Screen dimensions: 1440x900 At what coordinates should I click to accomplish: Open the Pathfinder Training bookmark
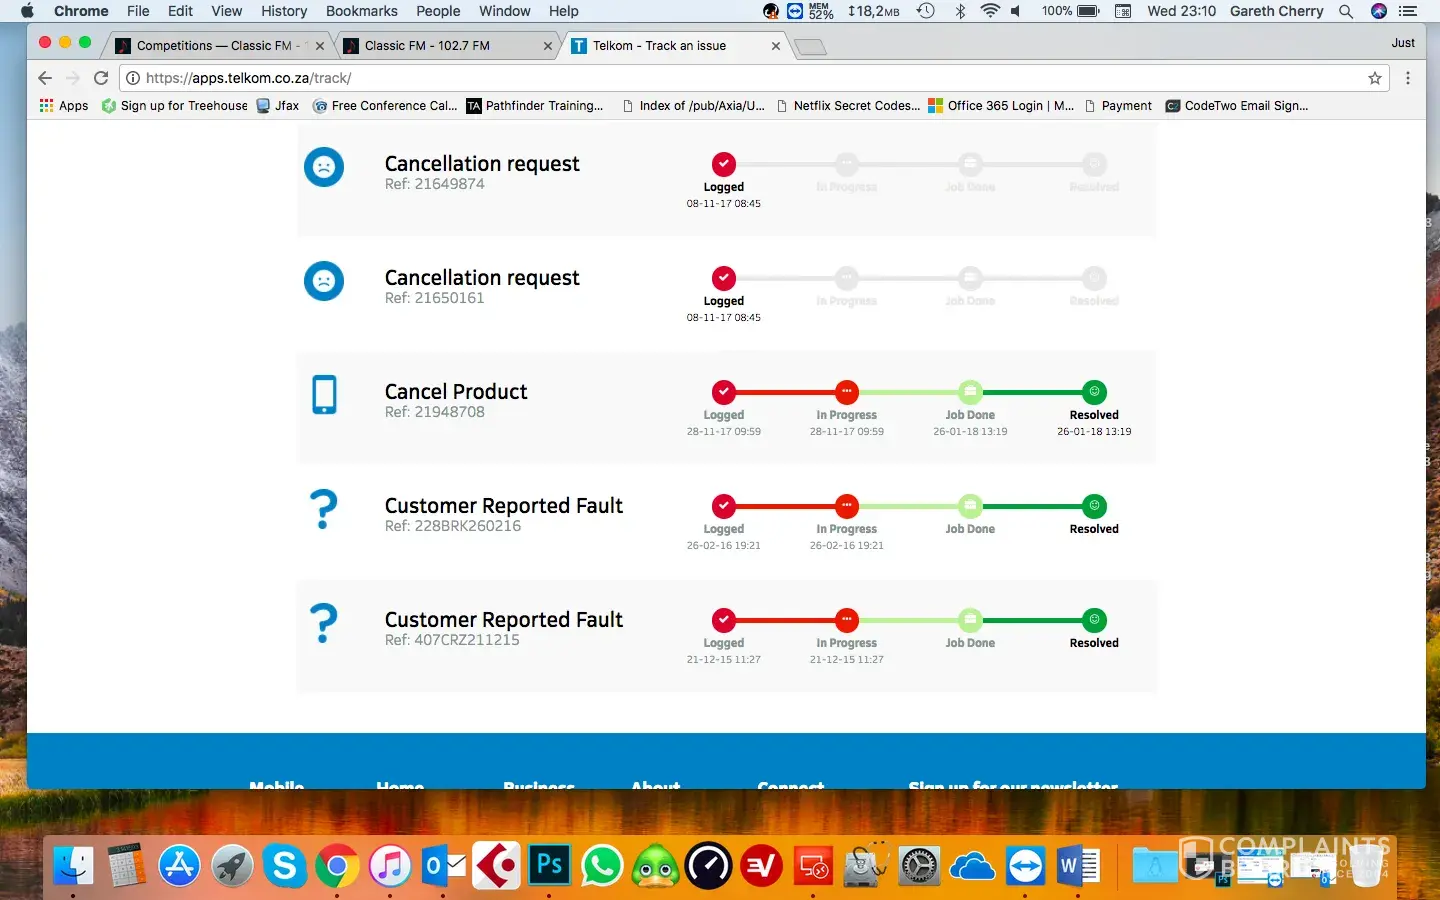535,106
